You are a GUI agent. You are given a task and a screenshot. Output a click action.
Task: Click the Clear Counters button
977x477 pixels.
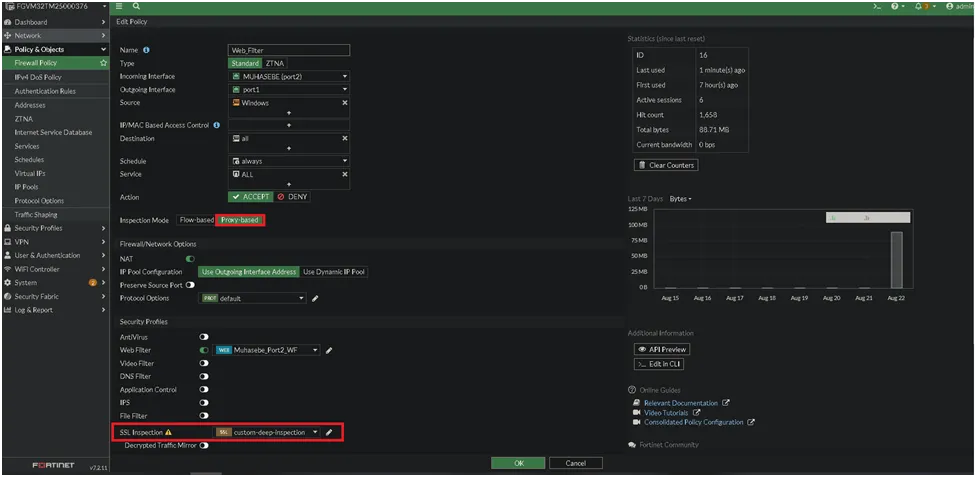tap(665, 165)
